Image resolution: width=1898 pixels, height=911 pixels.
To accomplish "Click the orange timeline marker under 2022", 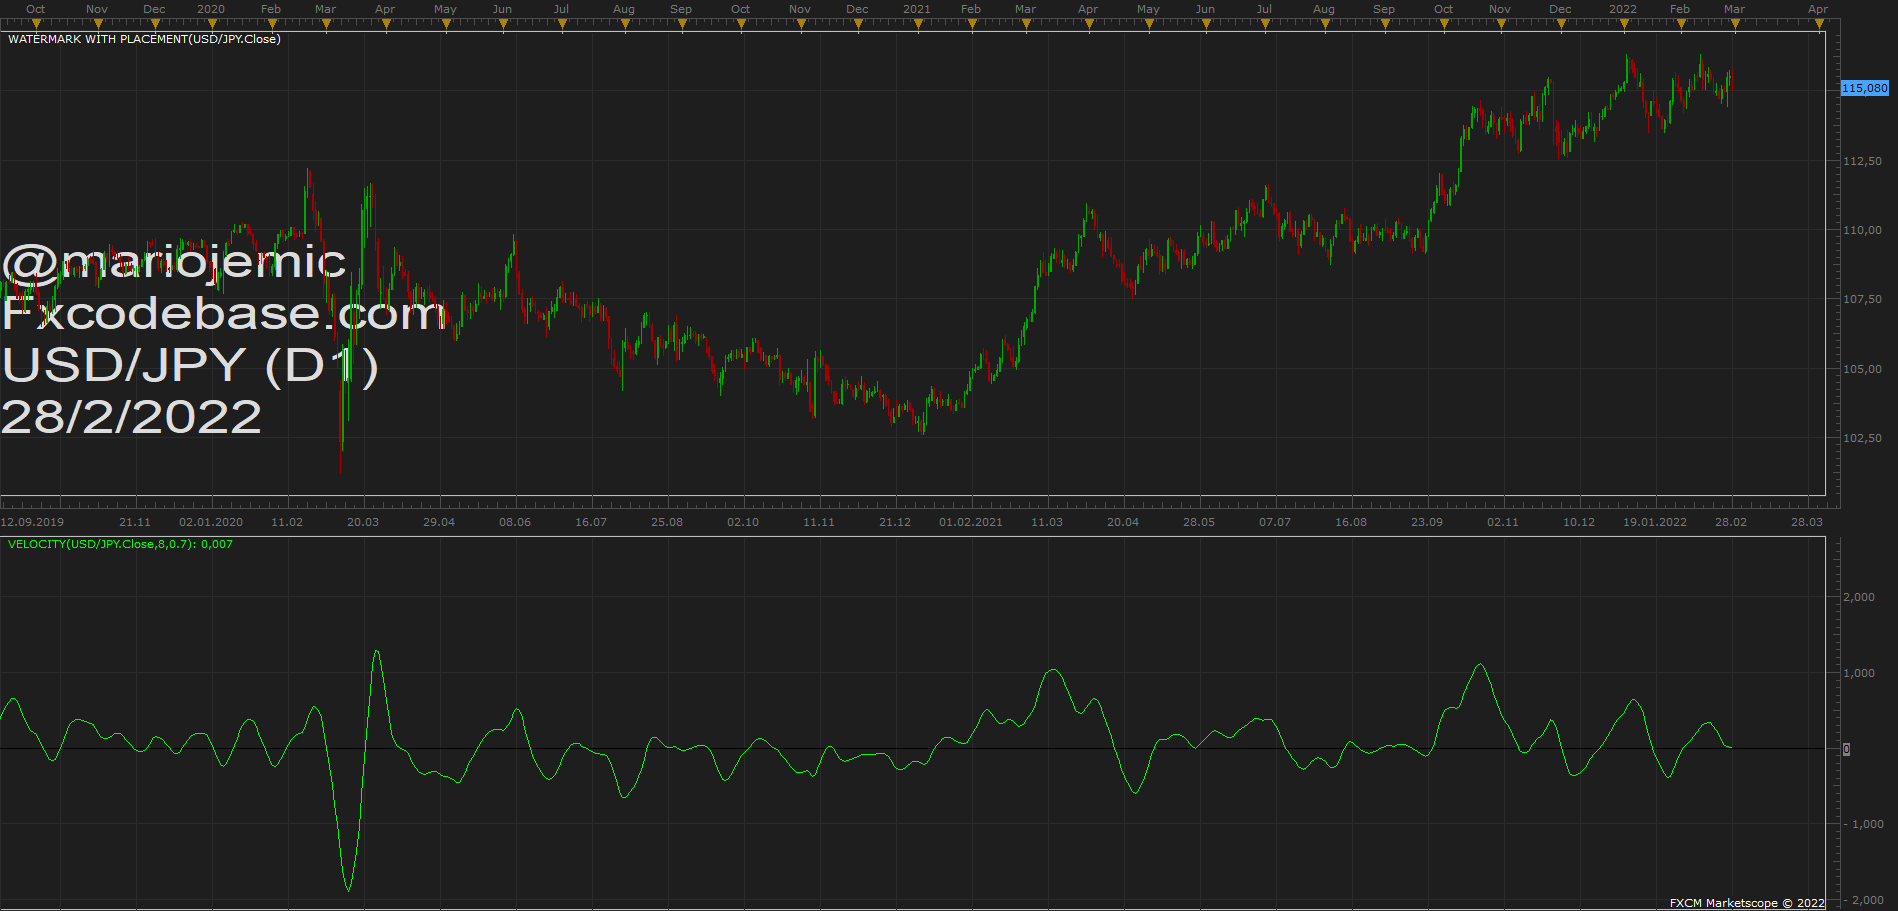I will (x=1622, y=24).
